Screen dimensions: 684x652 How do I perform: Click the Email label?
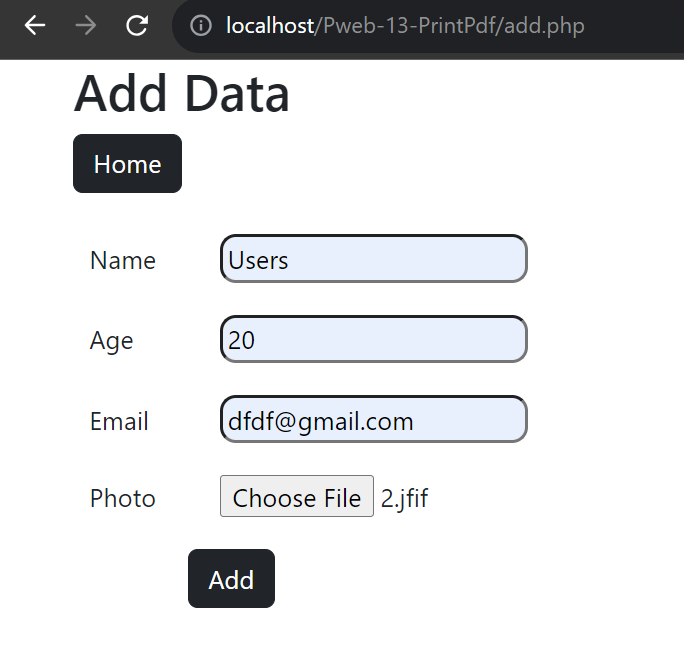(119, 421)
